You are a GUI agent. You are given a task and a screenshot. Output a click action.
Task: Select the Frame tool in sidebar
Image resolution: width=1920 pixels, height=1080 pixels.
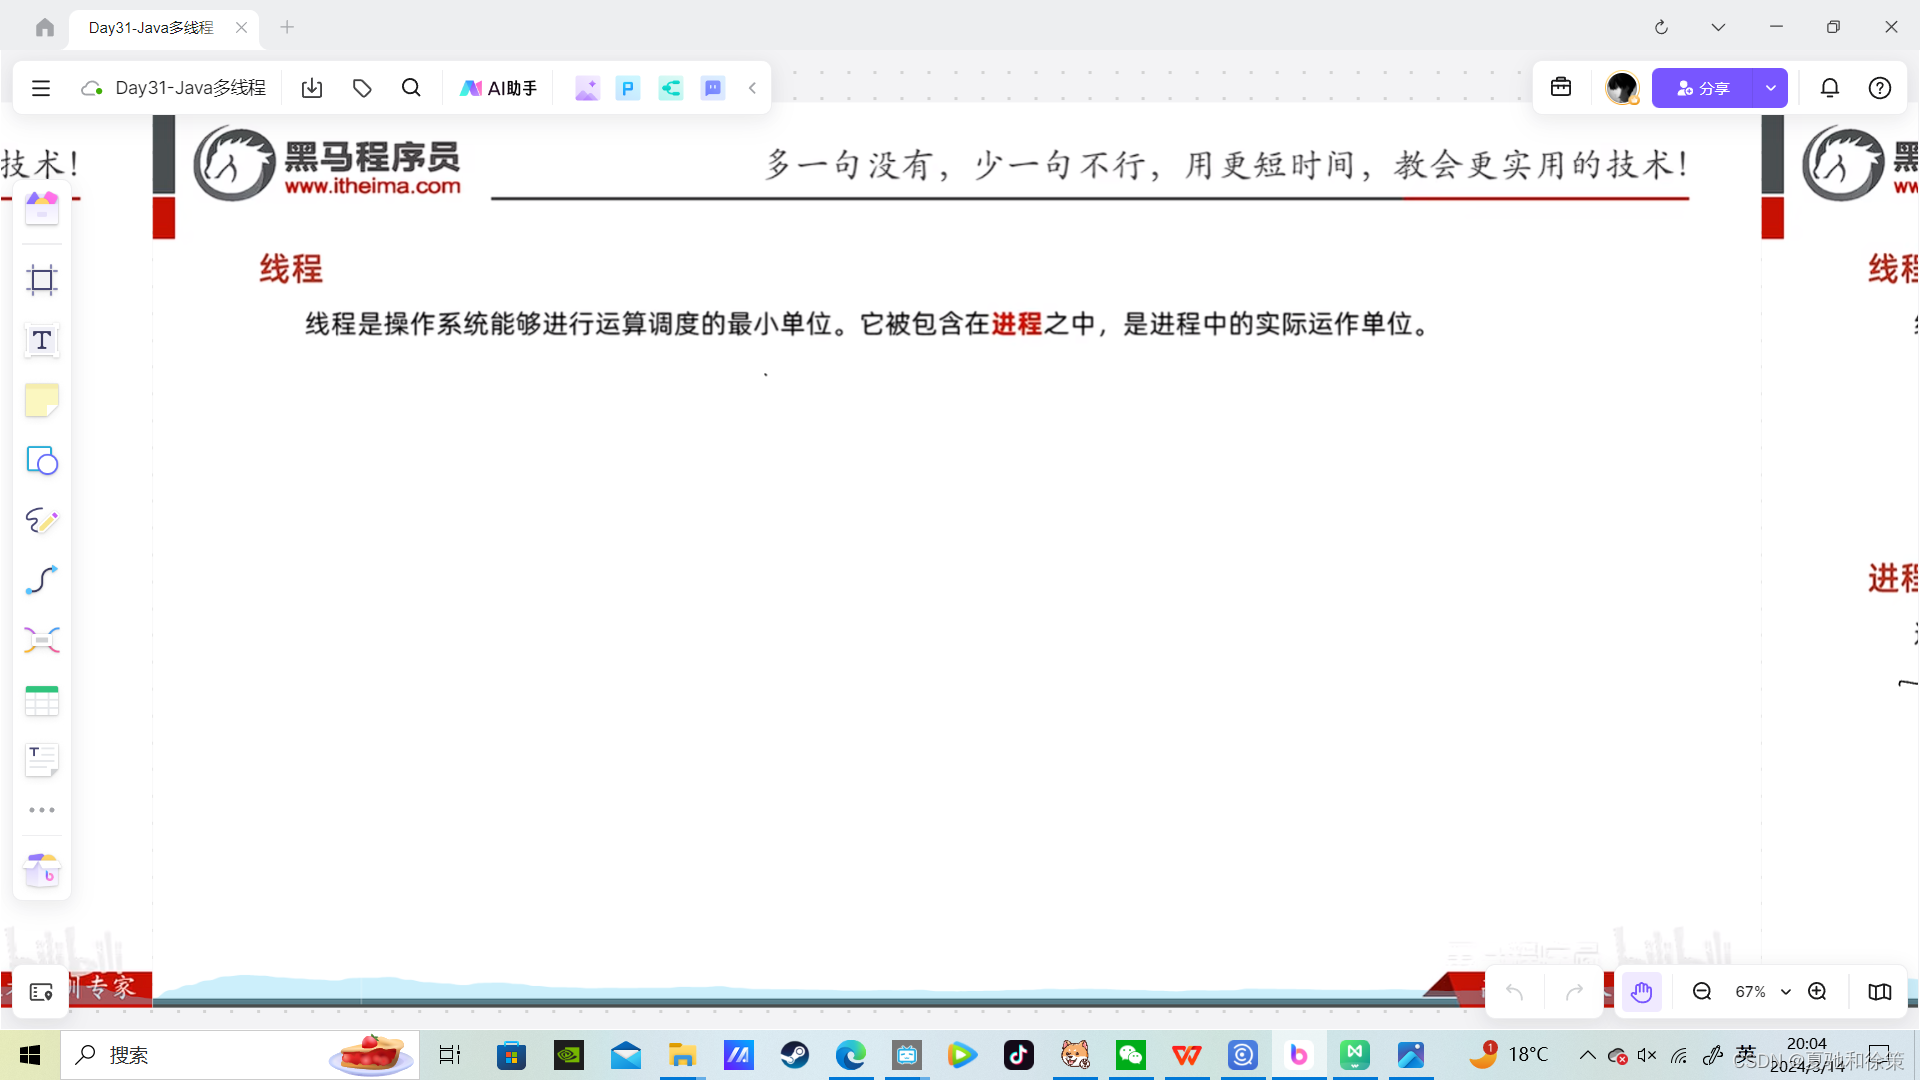[41, 280]
